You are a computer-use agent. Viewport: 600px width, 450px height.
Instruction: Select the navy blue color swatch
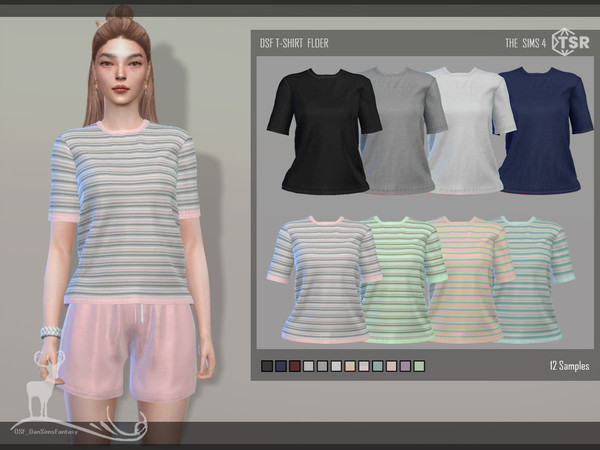coord(281,366)
